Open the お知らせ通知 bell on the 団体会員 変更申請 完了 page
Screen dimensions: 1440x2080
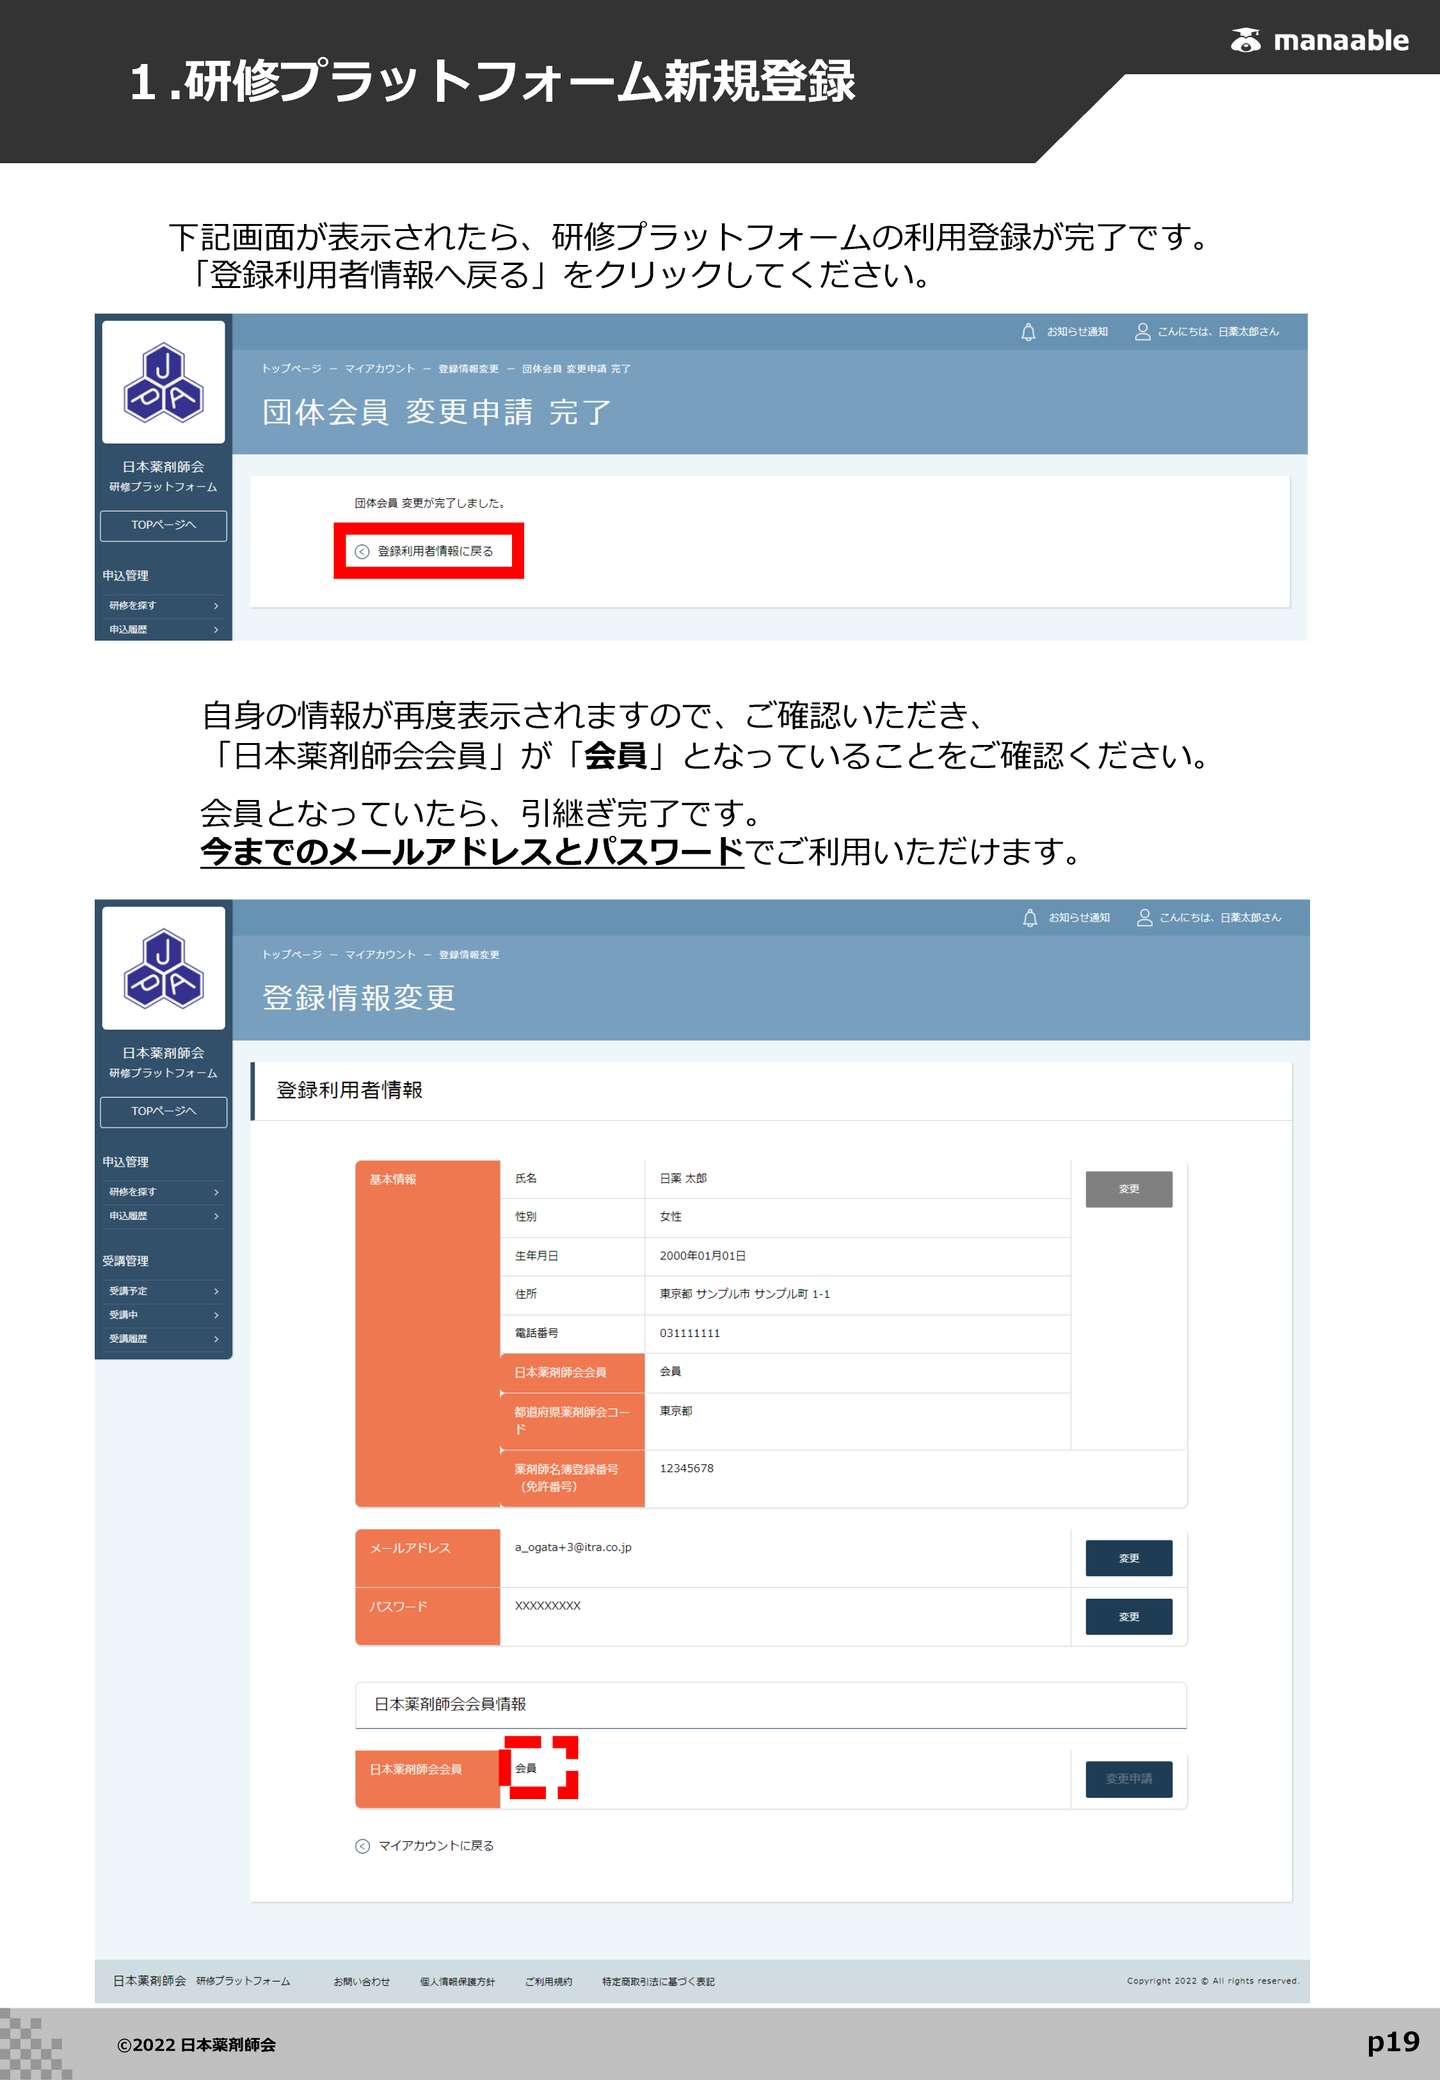[1028, 332]
